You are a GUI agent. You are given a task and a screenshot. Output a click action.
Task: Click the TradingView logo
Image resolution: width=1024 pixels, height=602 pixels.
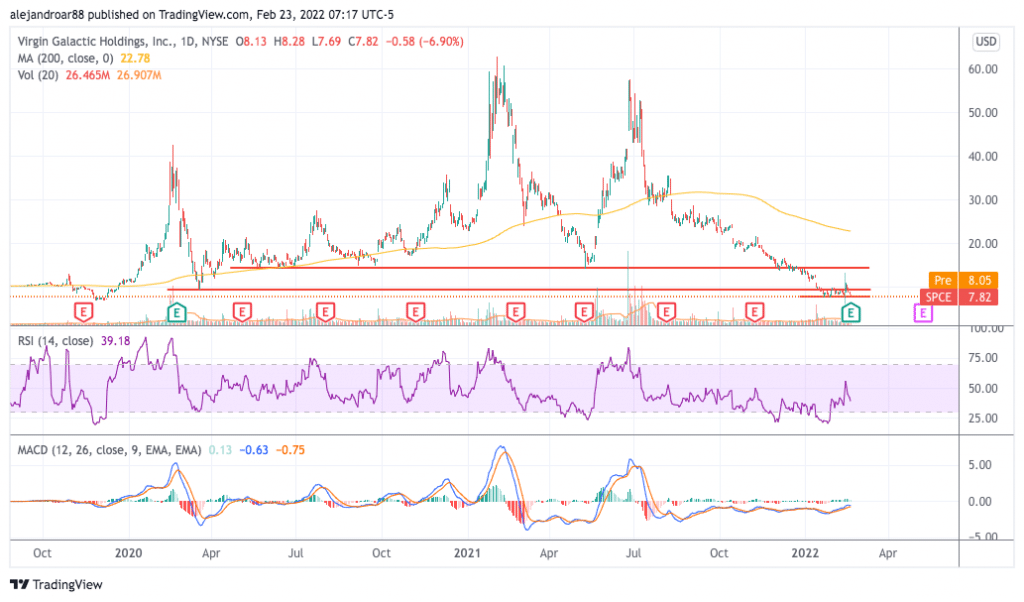click(57, 584)
